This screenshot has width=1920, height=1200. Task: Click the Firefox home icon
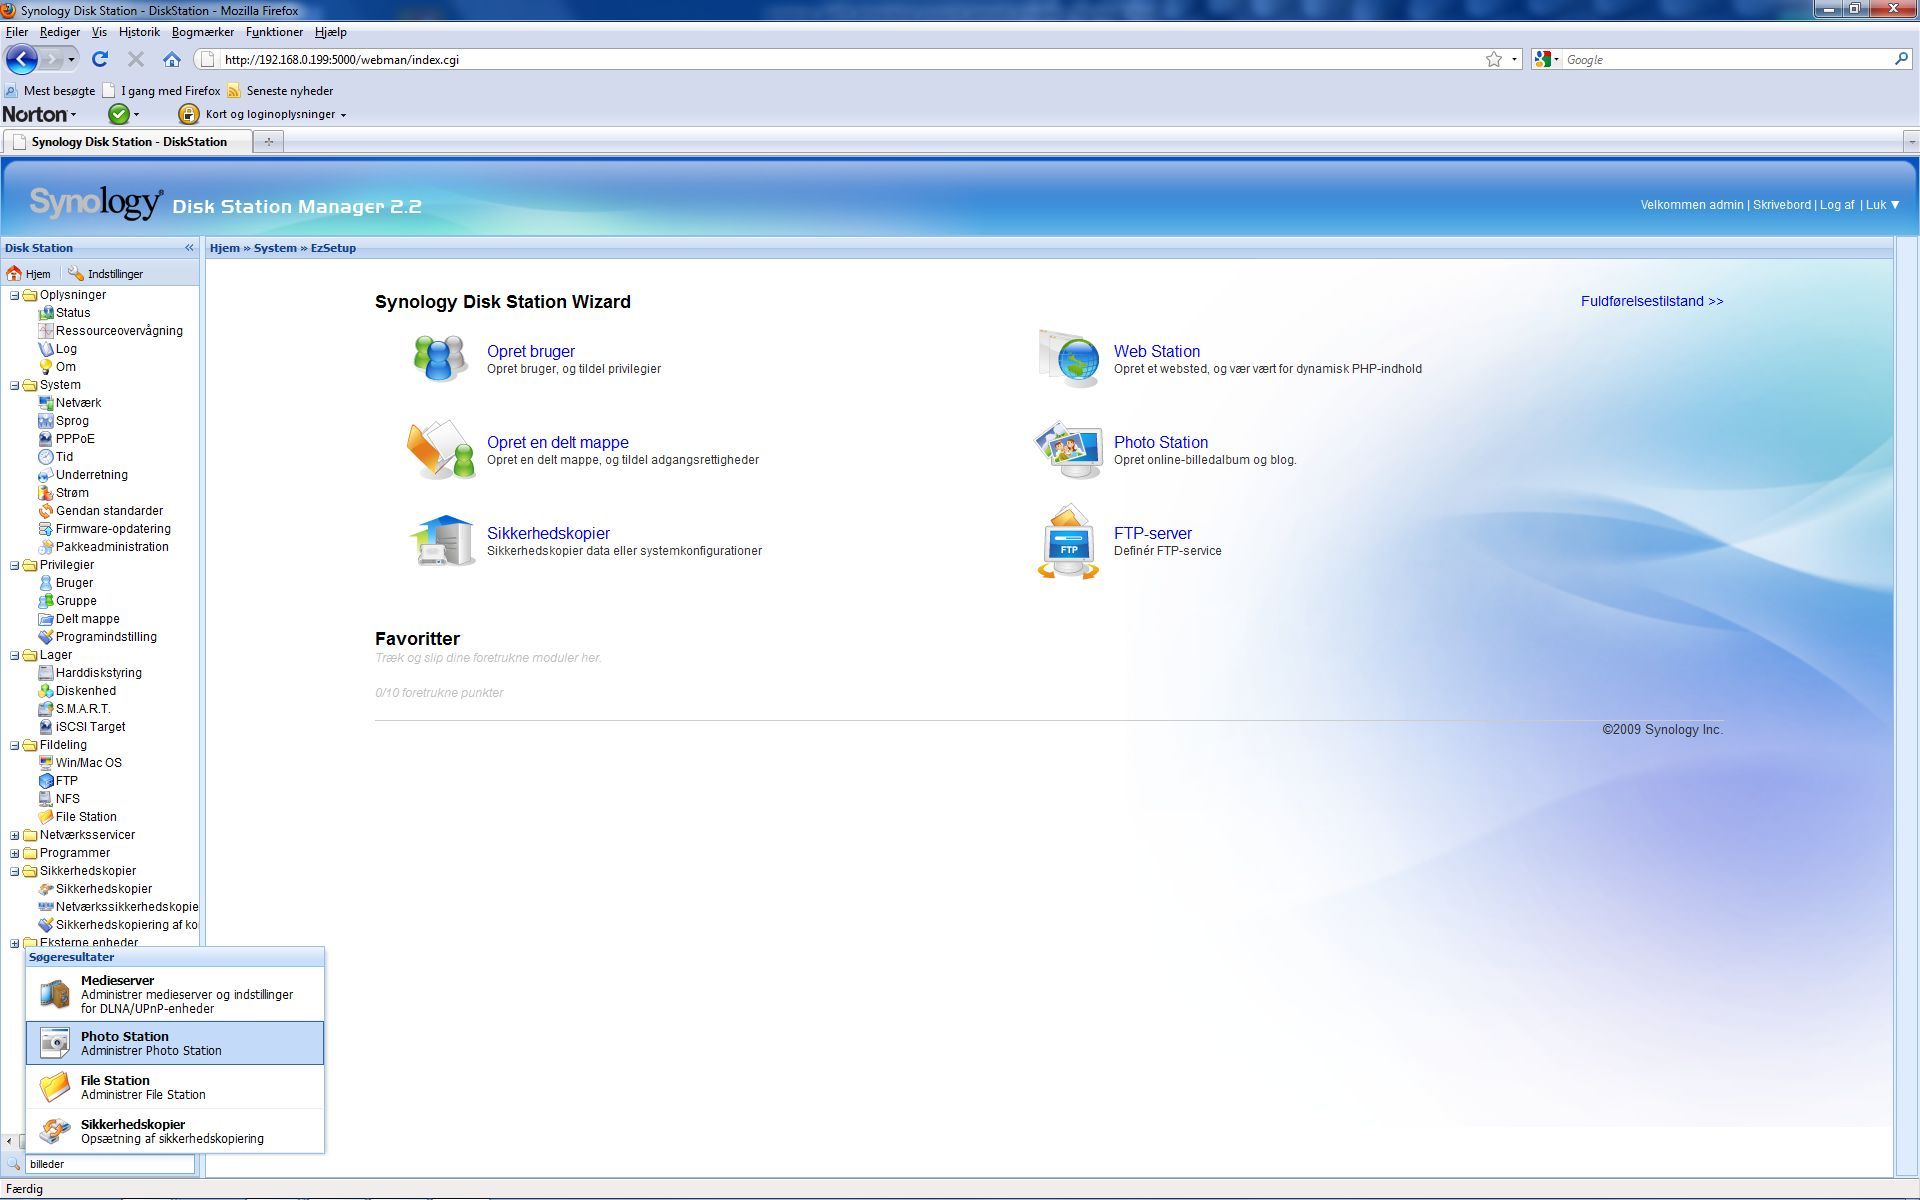[171, 60]
